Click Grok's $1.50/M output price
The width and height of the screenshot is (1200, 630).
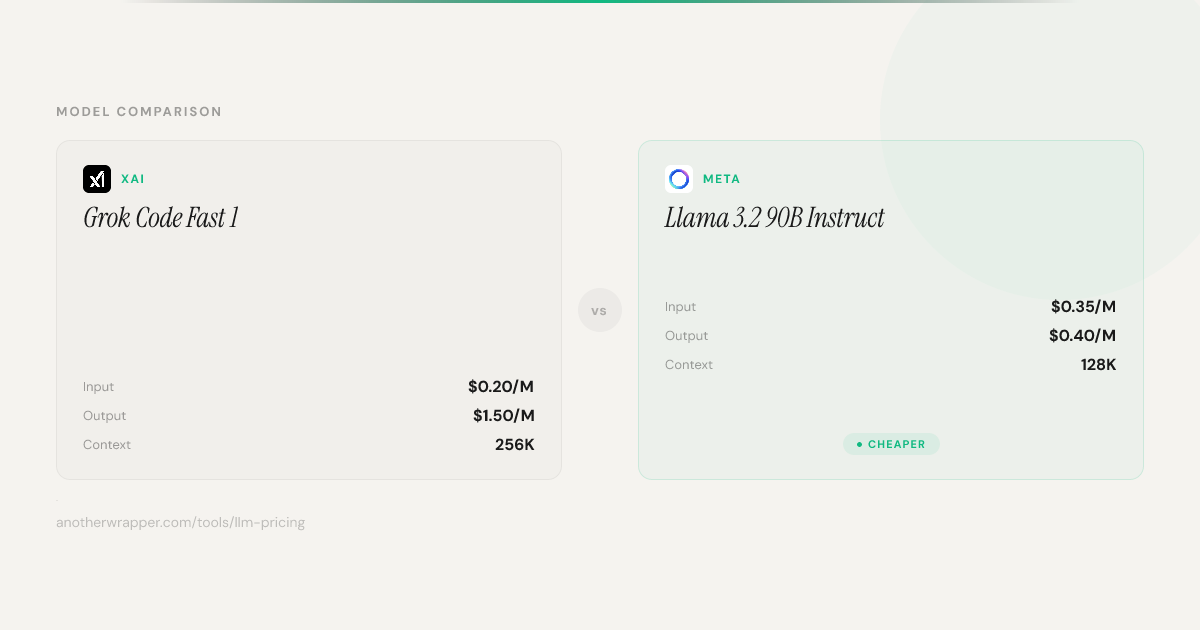point(503,416)
